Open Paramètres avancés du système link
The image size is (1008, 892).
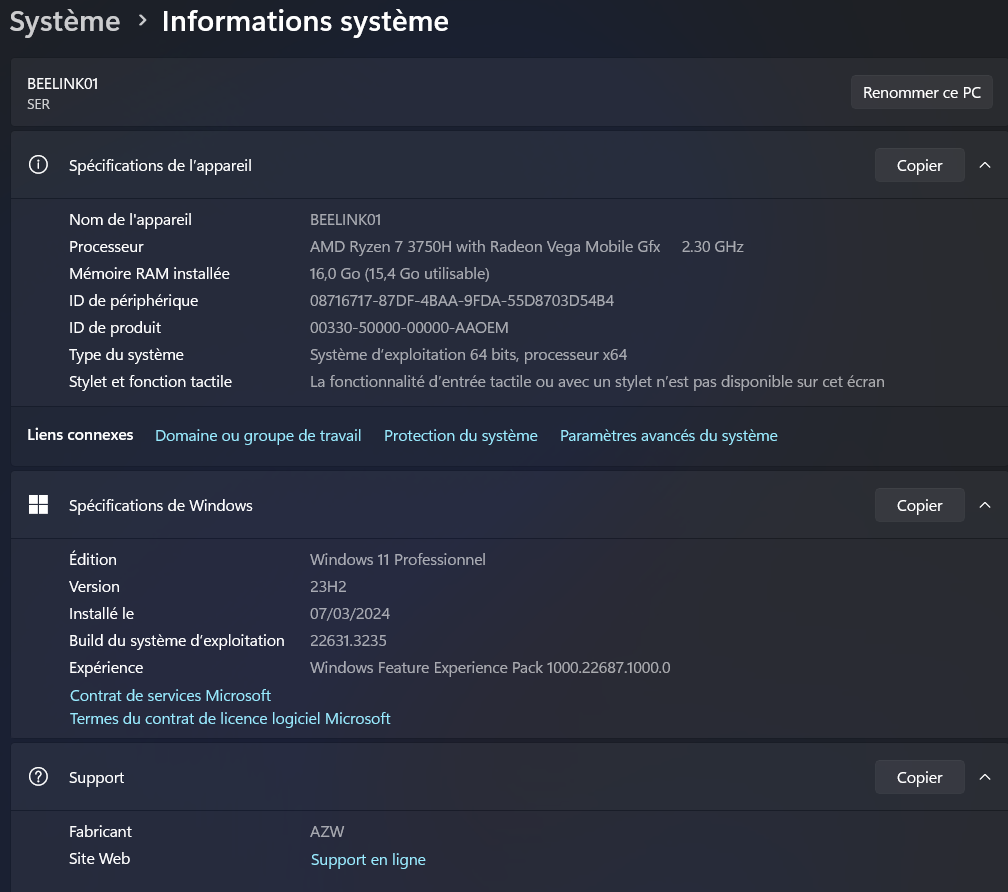coord(669,436)
